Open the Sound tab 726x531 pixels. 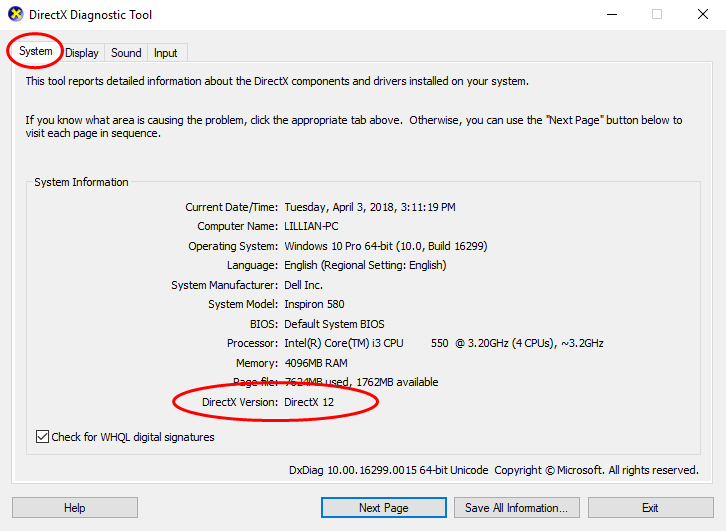coord(126,53)
